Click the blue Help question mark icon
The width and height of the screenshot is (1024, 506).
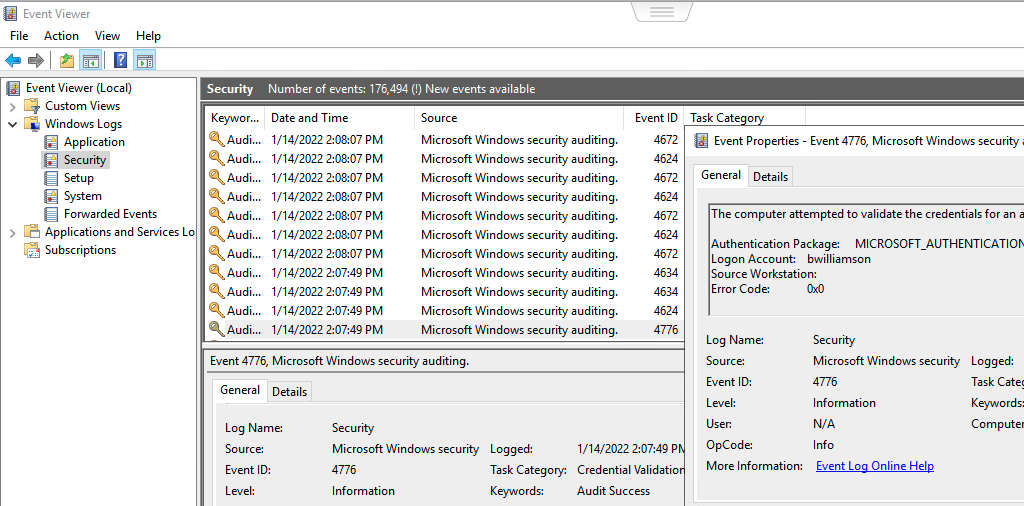[120, 61]
